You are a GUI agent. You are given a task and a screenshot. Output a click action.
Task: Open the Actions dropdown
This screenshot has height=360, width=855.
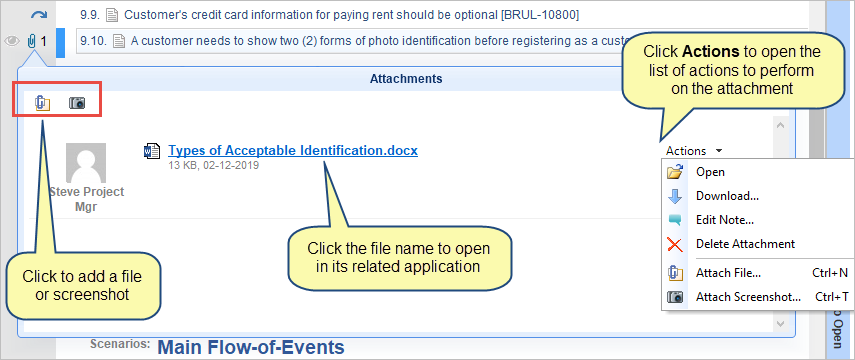coord(695,151)
